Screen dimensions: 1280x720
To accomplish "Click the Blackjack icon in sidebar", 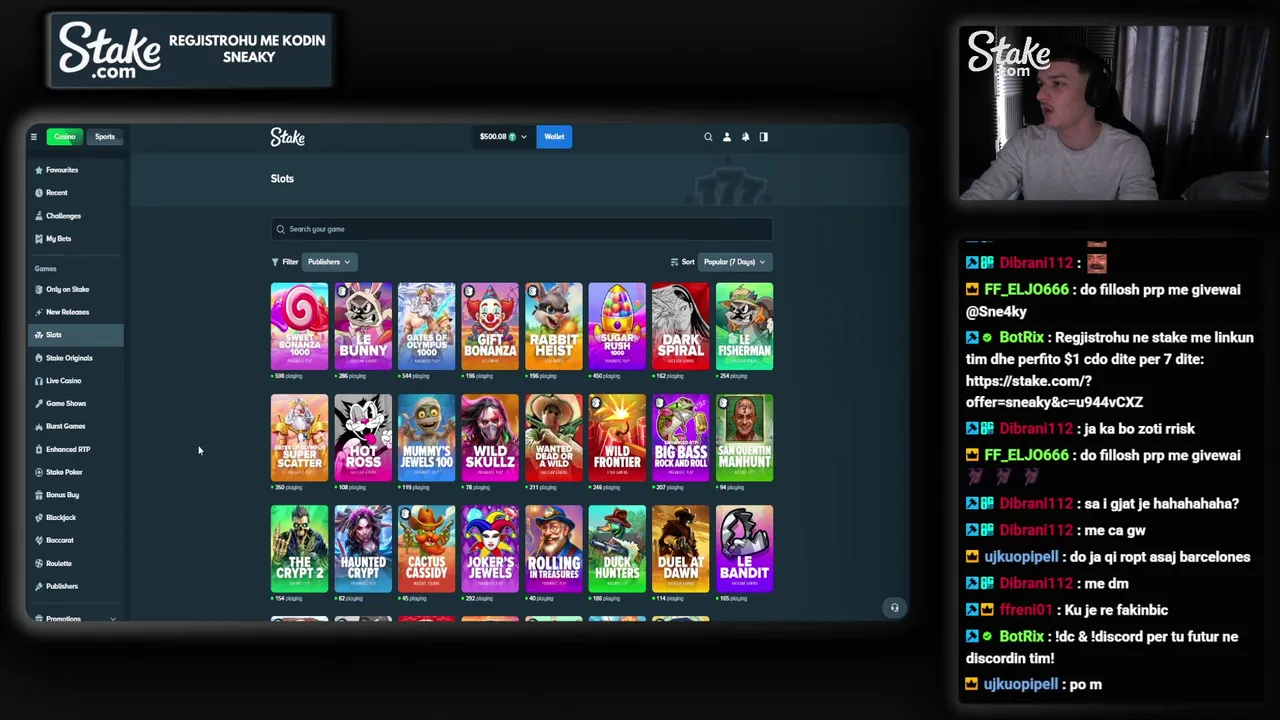I will (38, 518).
